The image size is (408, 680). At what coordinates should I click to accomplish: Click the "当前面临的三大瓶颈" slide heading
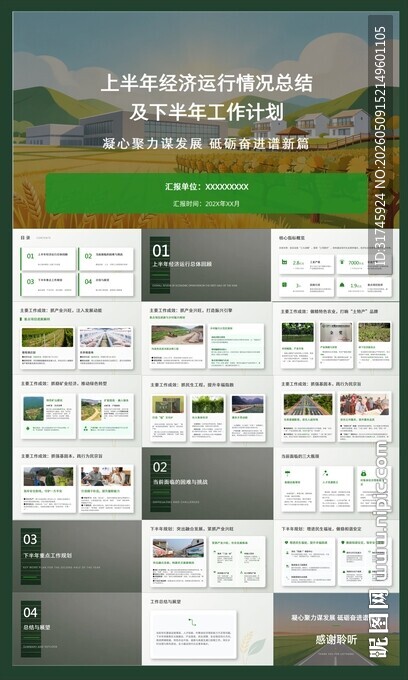(x=300, y=456)
